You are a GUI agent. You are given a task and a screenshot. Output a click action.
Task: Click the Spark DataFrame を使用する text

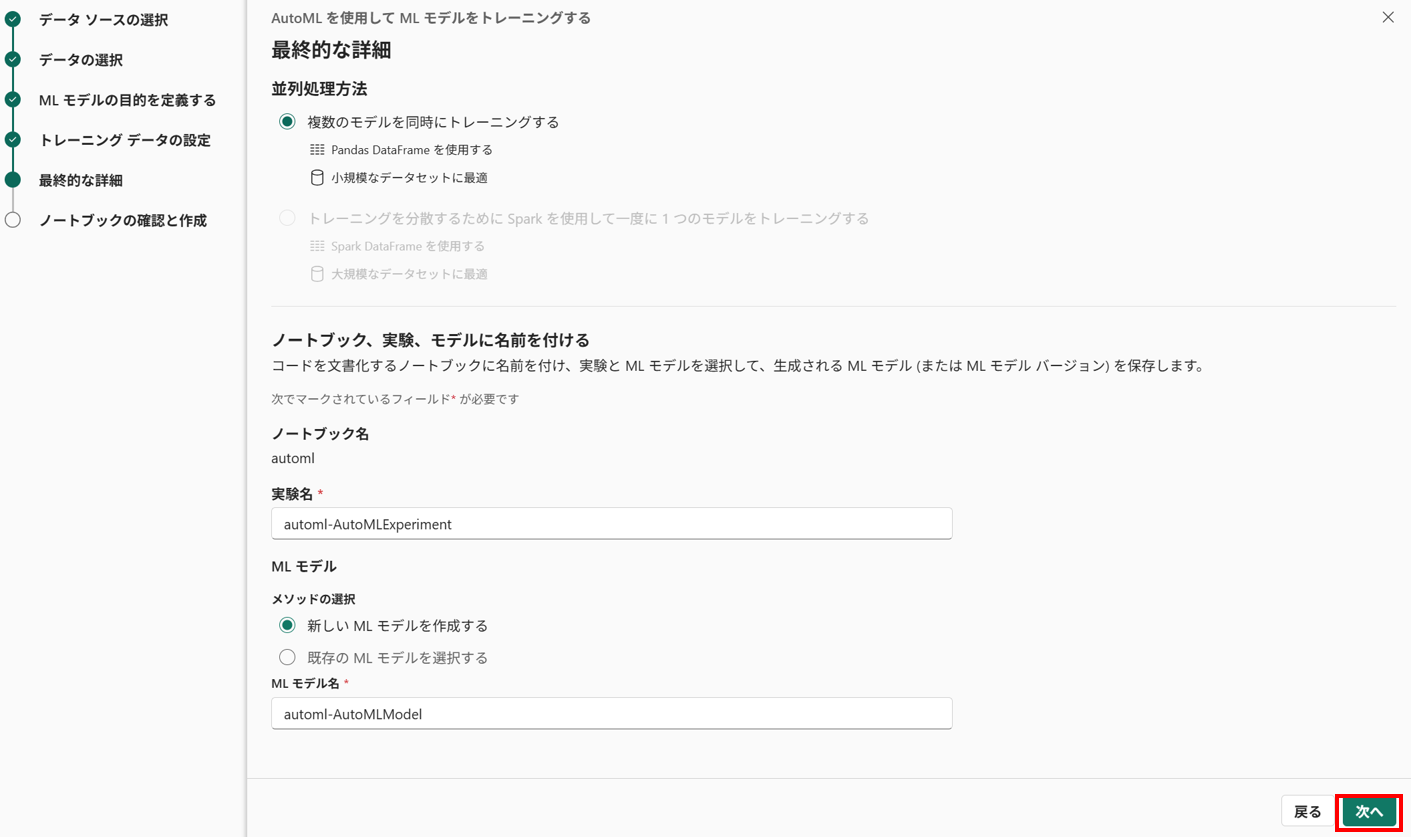coord(408,246)
